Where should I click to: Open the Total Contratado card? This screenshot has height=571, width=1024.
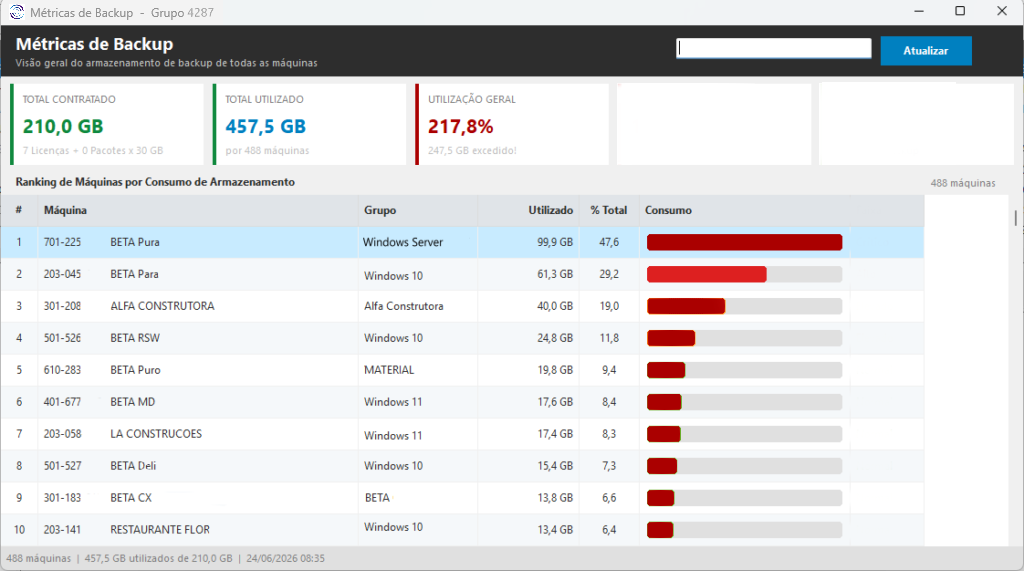tap(107, 124)
